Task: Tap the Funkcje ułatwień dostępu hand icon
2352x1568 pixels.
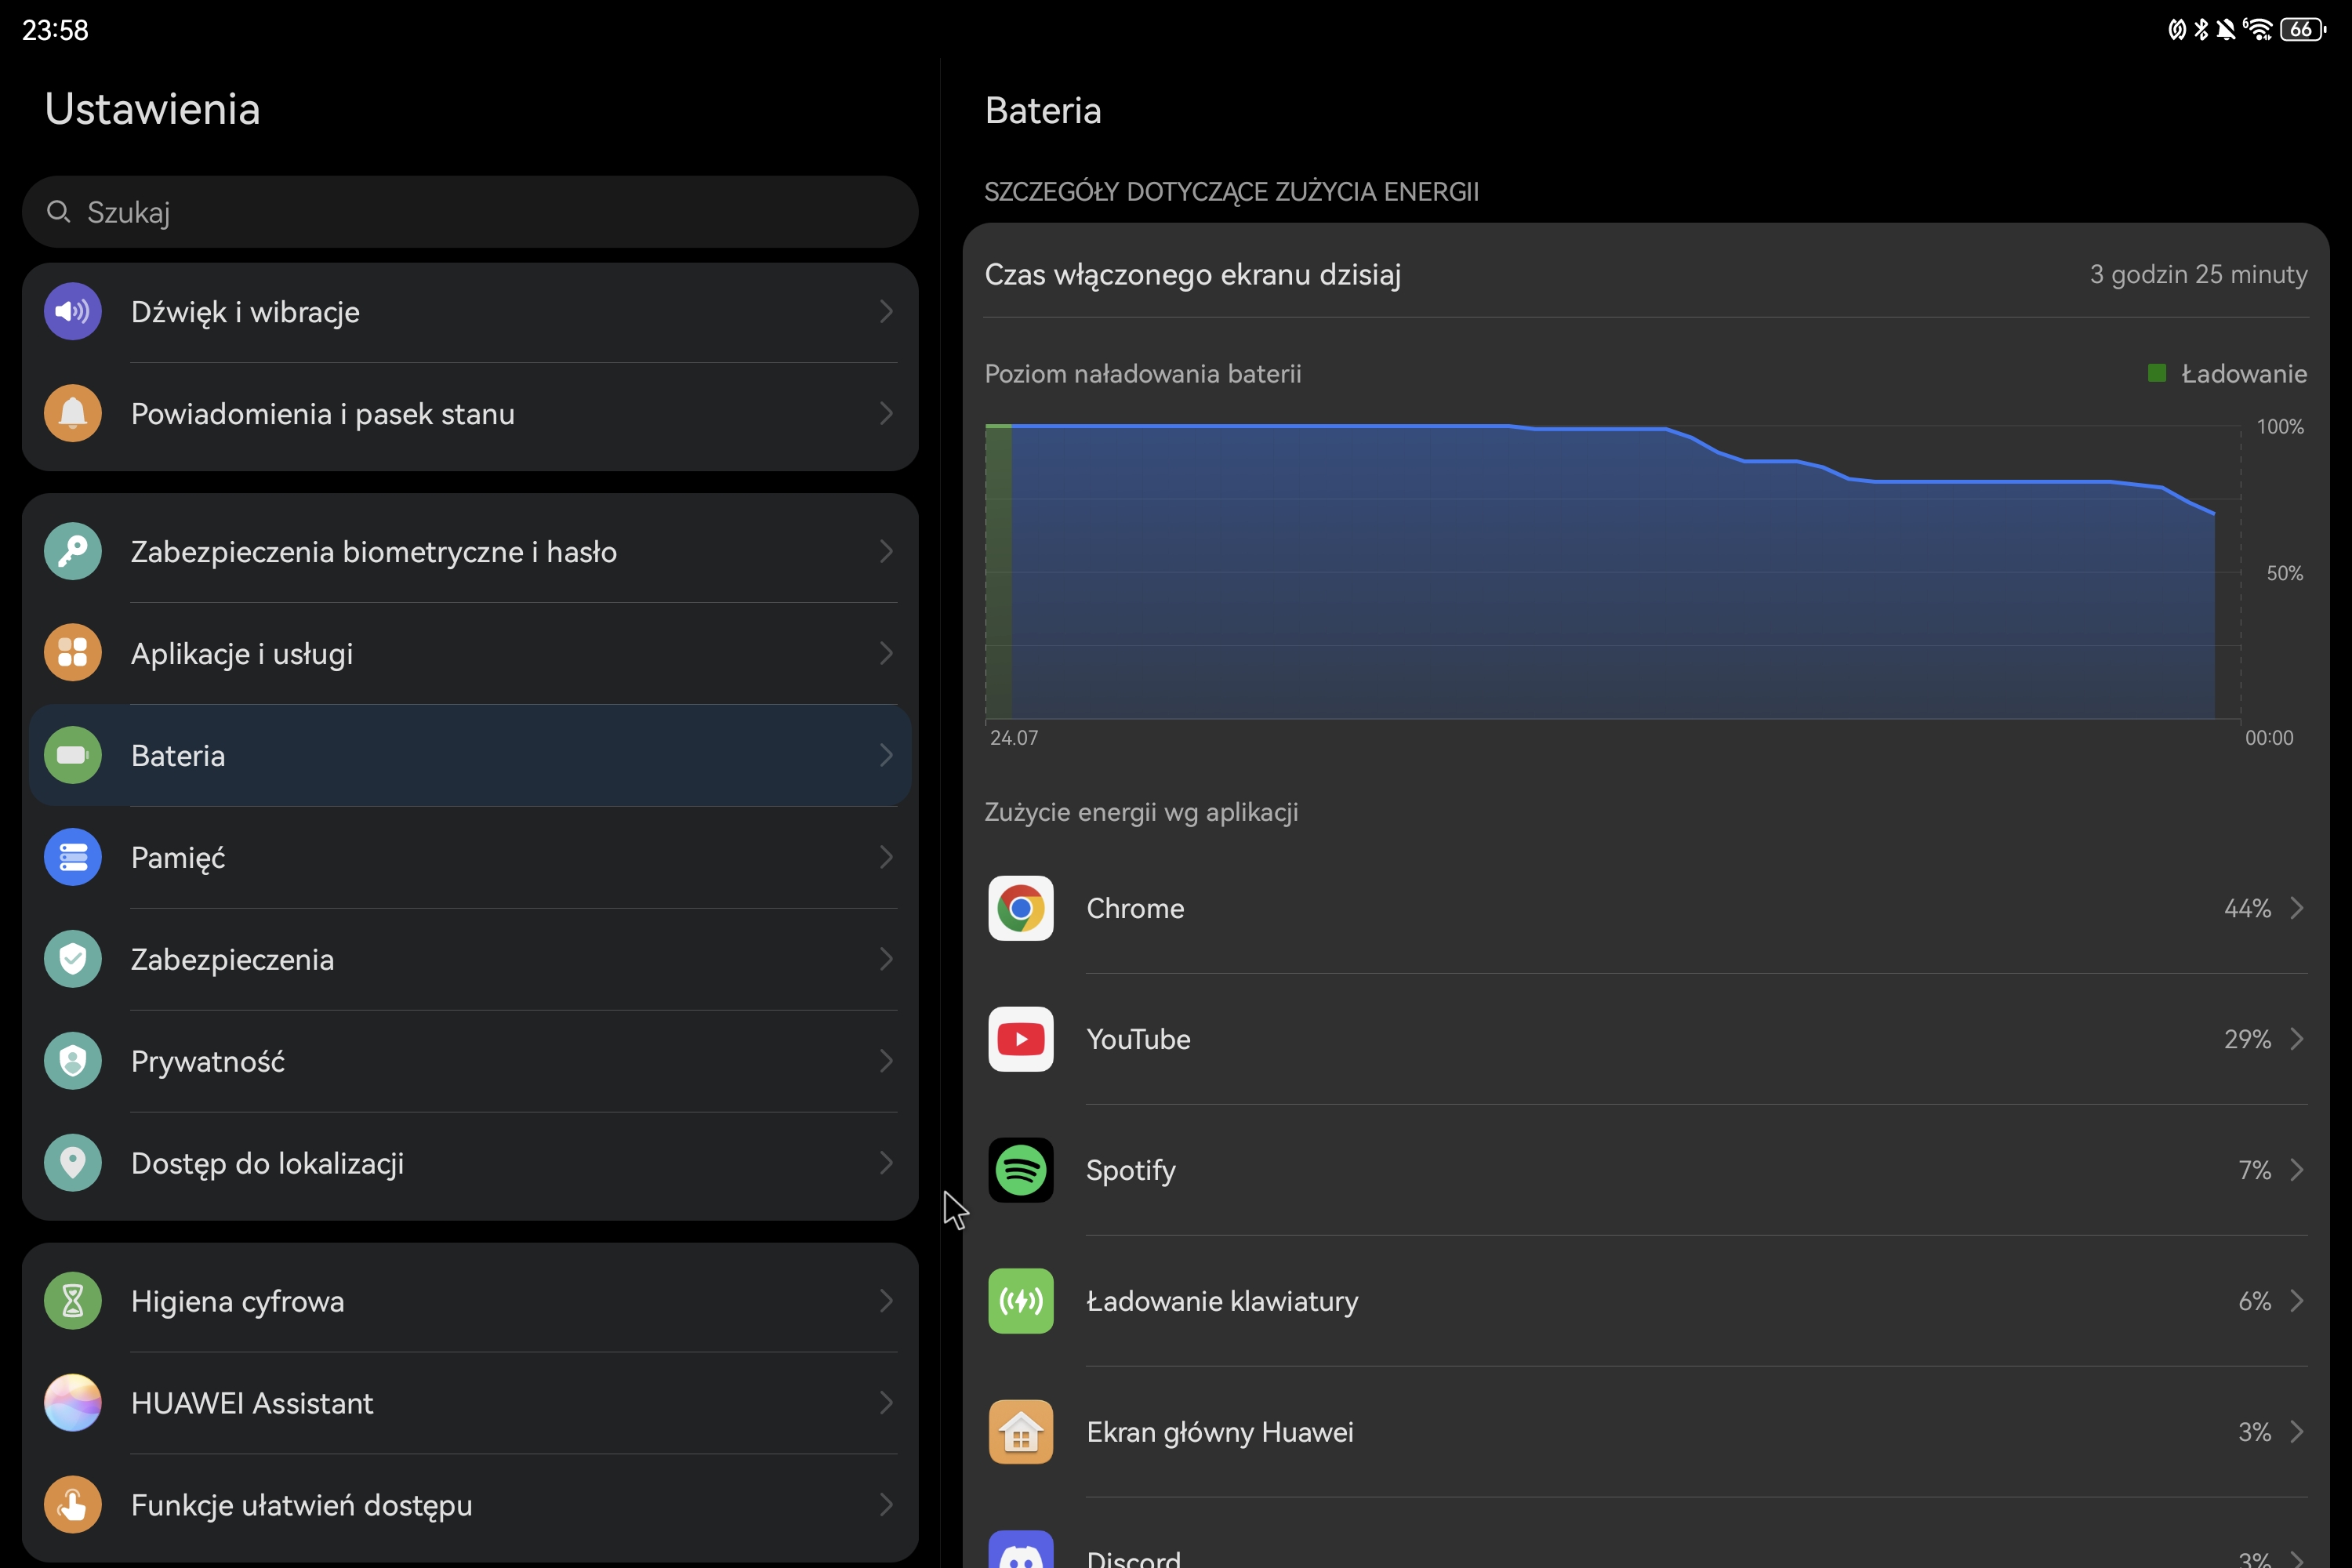Action: [73, 1505]
